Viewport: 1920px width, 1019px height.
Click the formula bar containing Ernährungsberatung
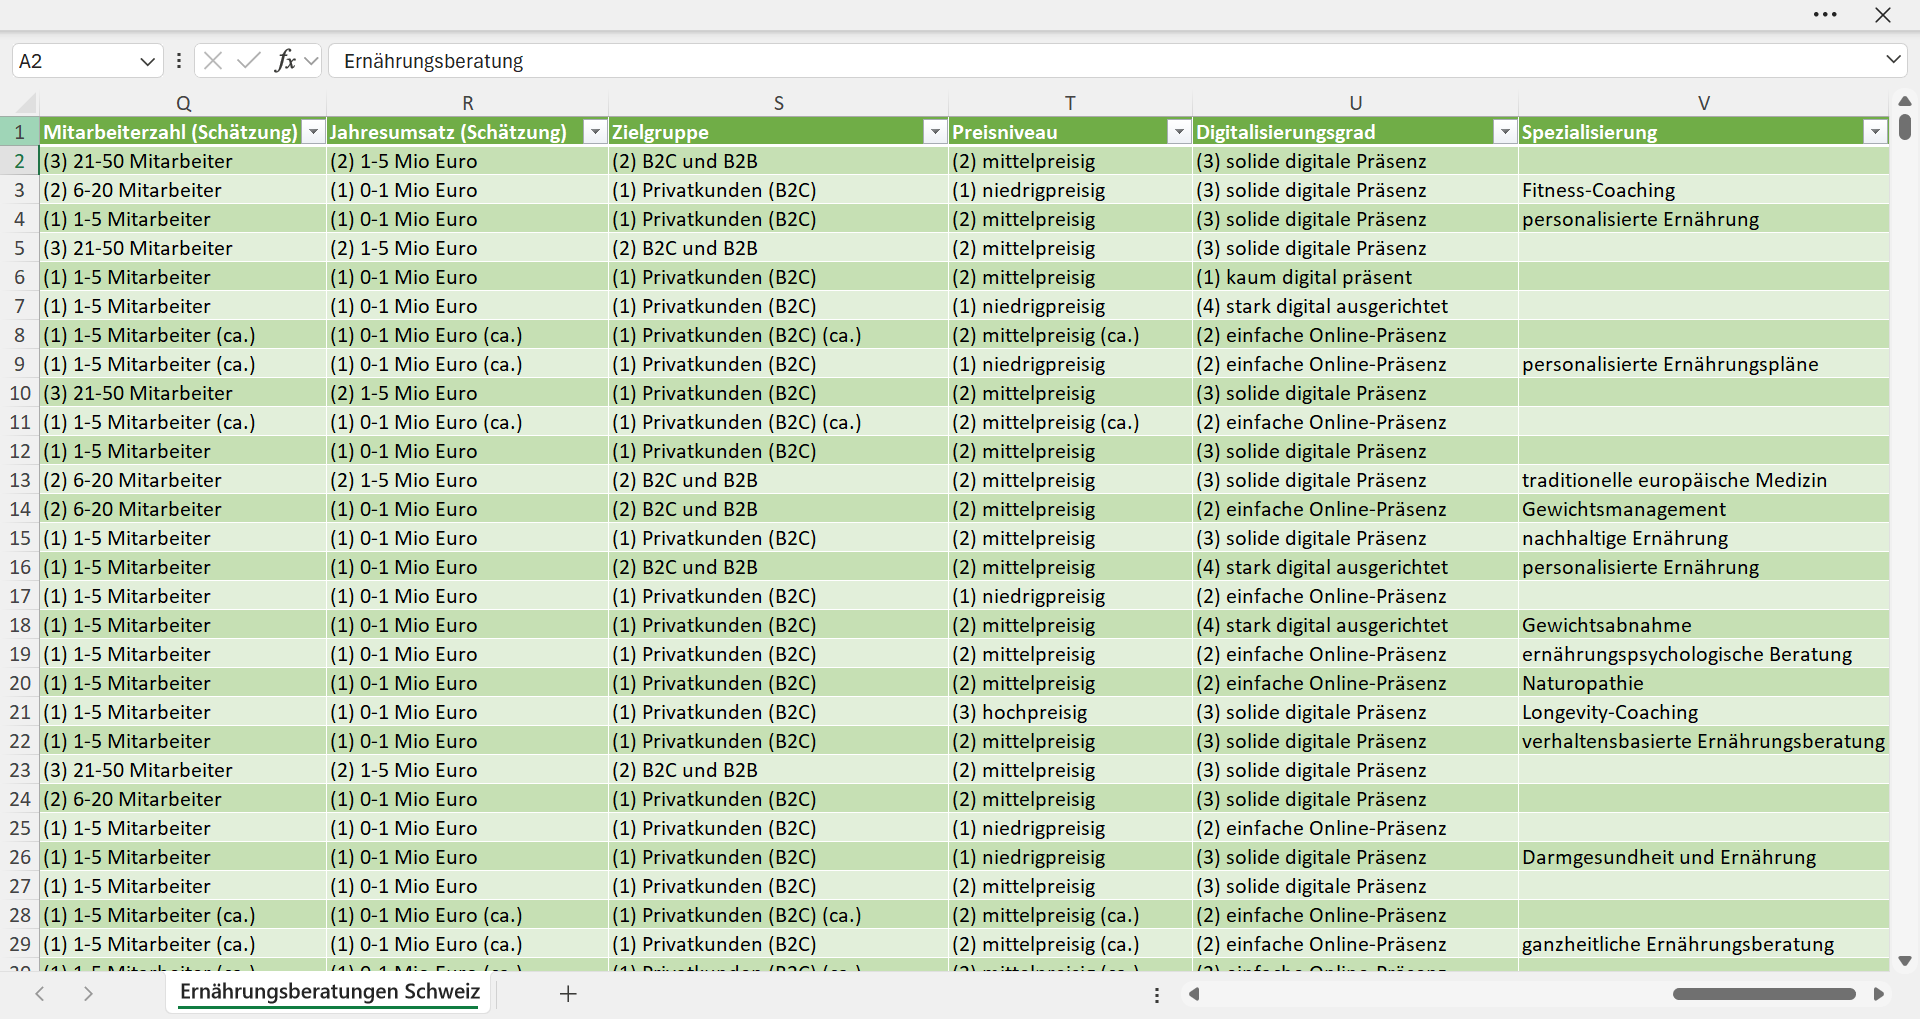click(1105, 61)
